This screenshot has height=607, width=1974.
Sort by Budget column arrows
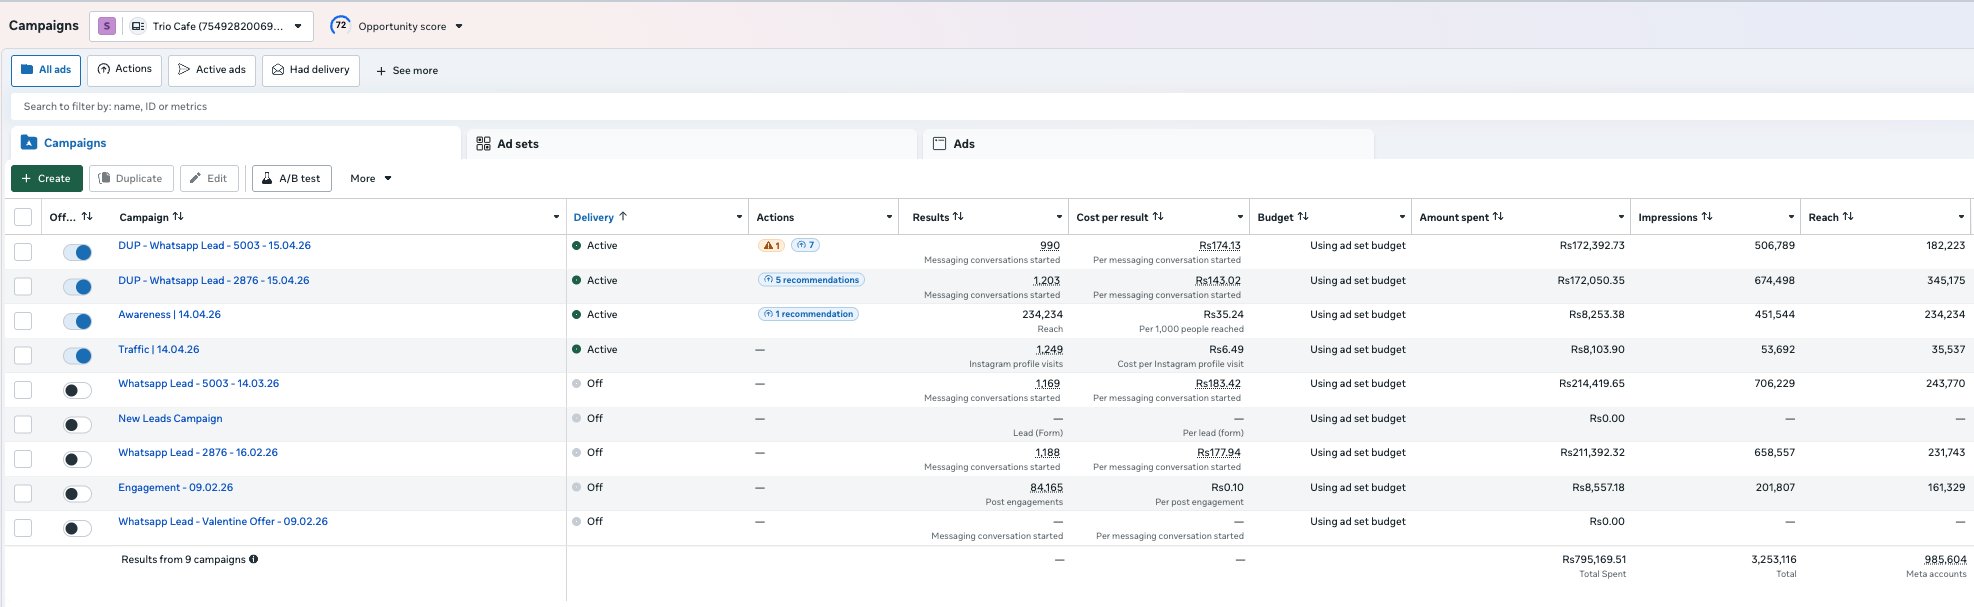pos(1303,216)
